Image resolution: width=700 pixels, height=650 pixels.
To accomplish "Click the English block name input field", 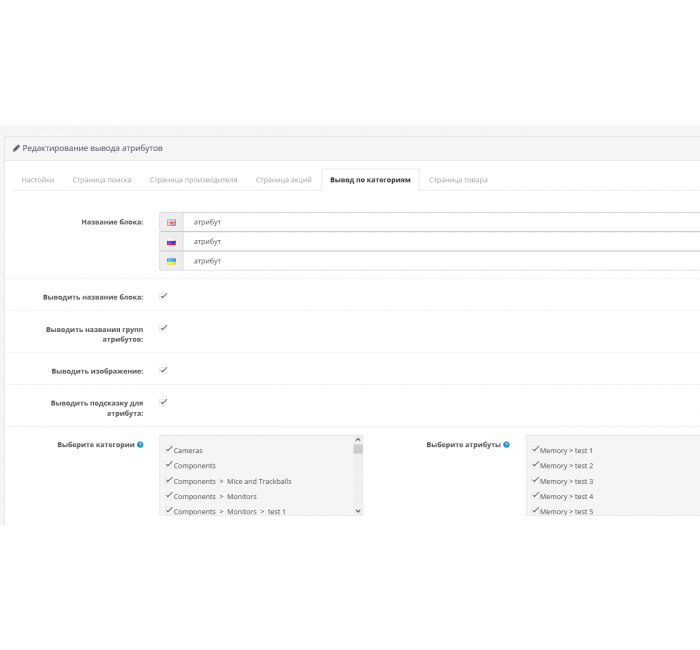I will [442, 222].
